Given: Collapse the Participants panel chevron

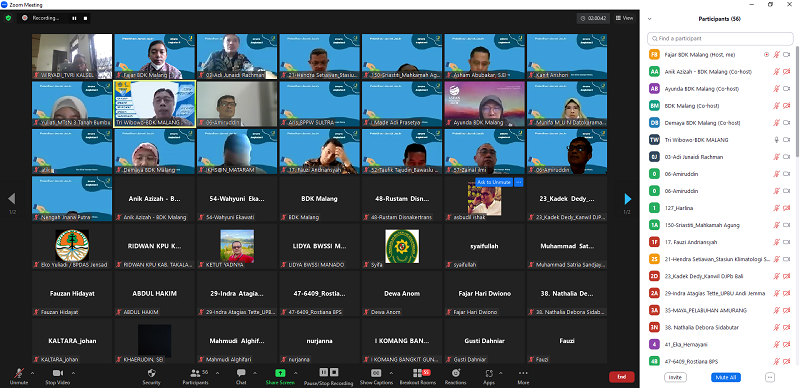Looking at the screenshot, I should (x=649, y=19).
